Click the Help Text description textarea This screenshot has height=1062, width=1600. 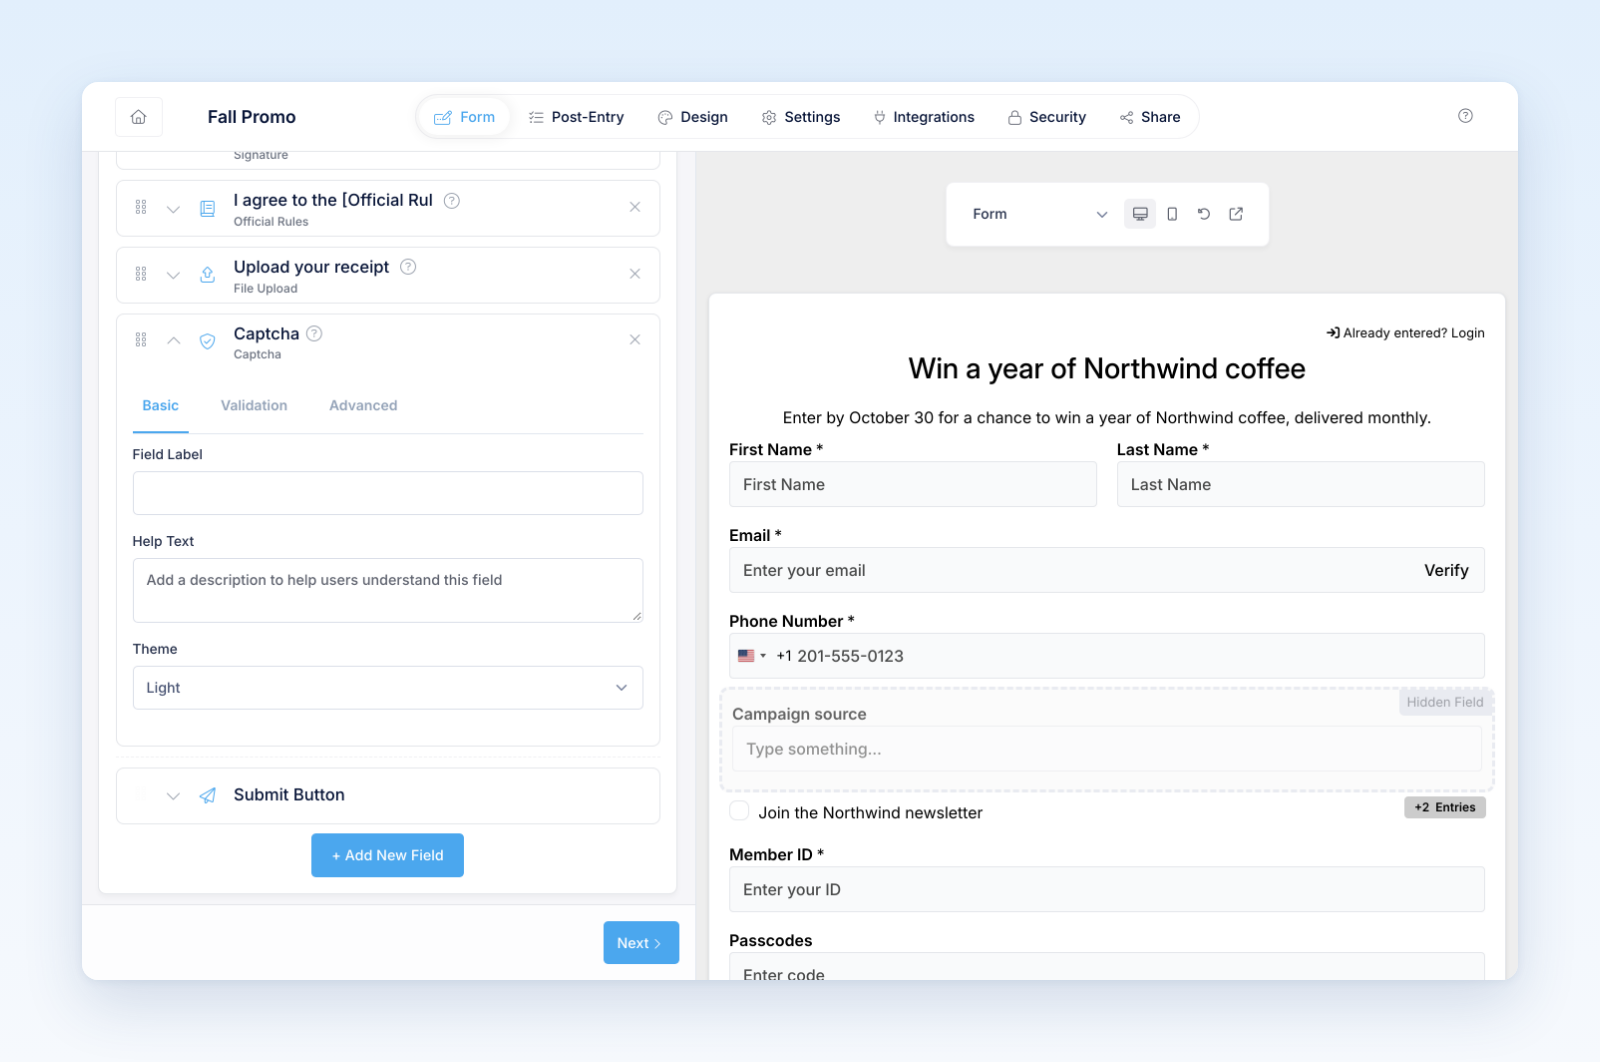click(388, 590)
